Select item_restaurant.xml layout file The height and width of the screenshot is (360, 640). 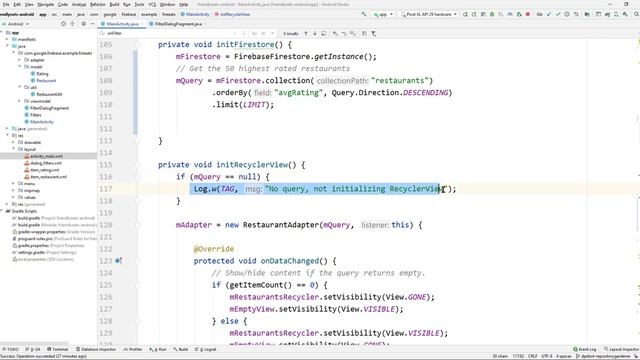click(x=45, y=177)
